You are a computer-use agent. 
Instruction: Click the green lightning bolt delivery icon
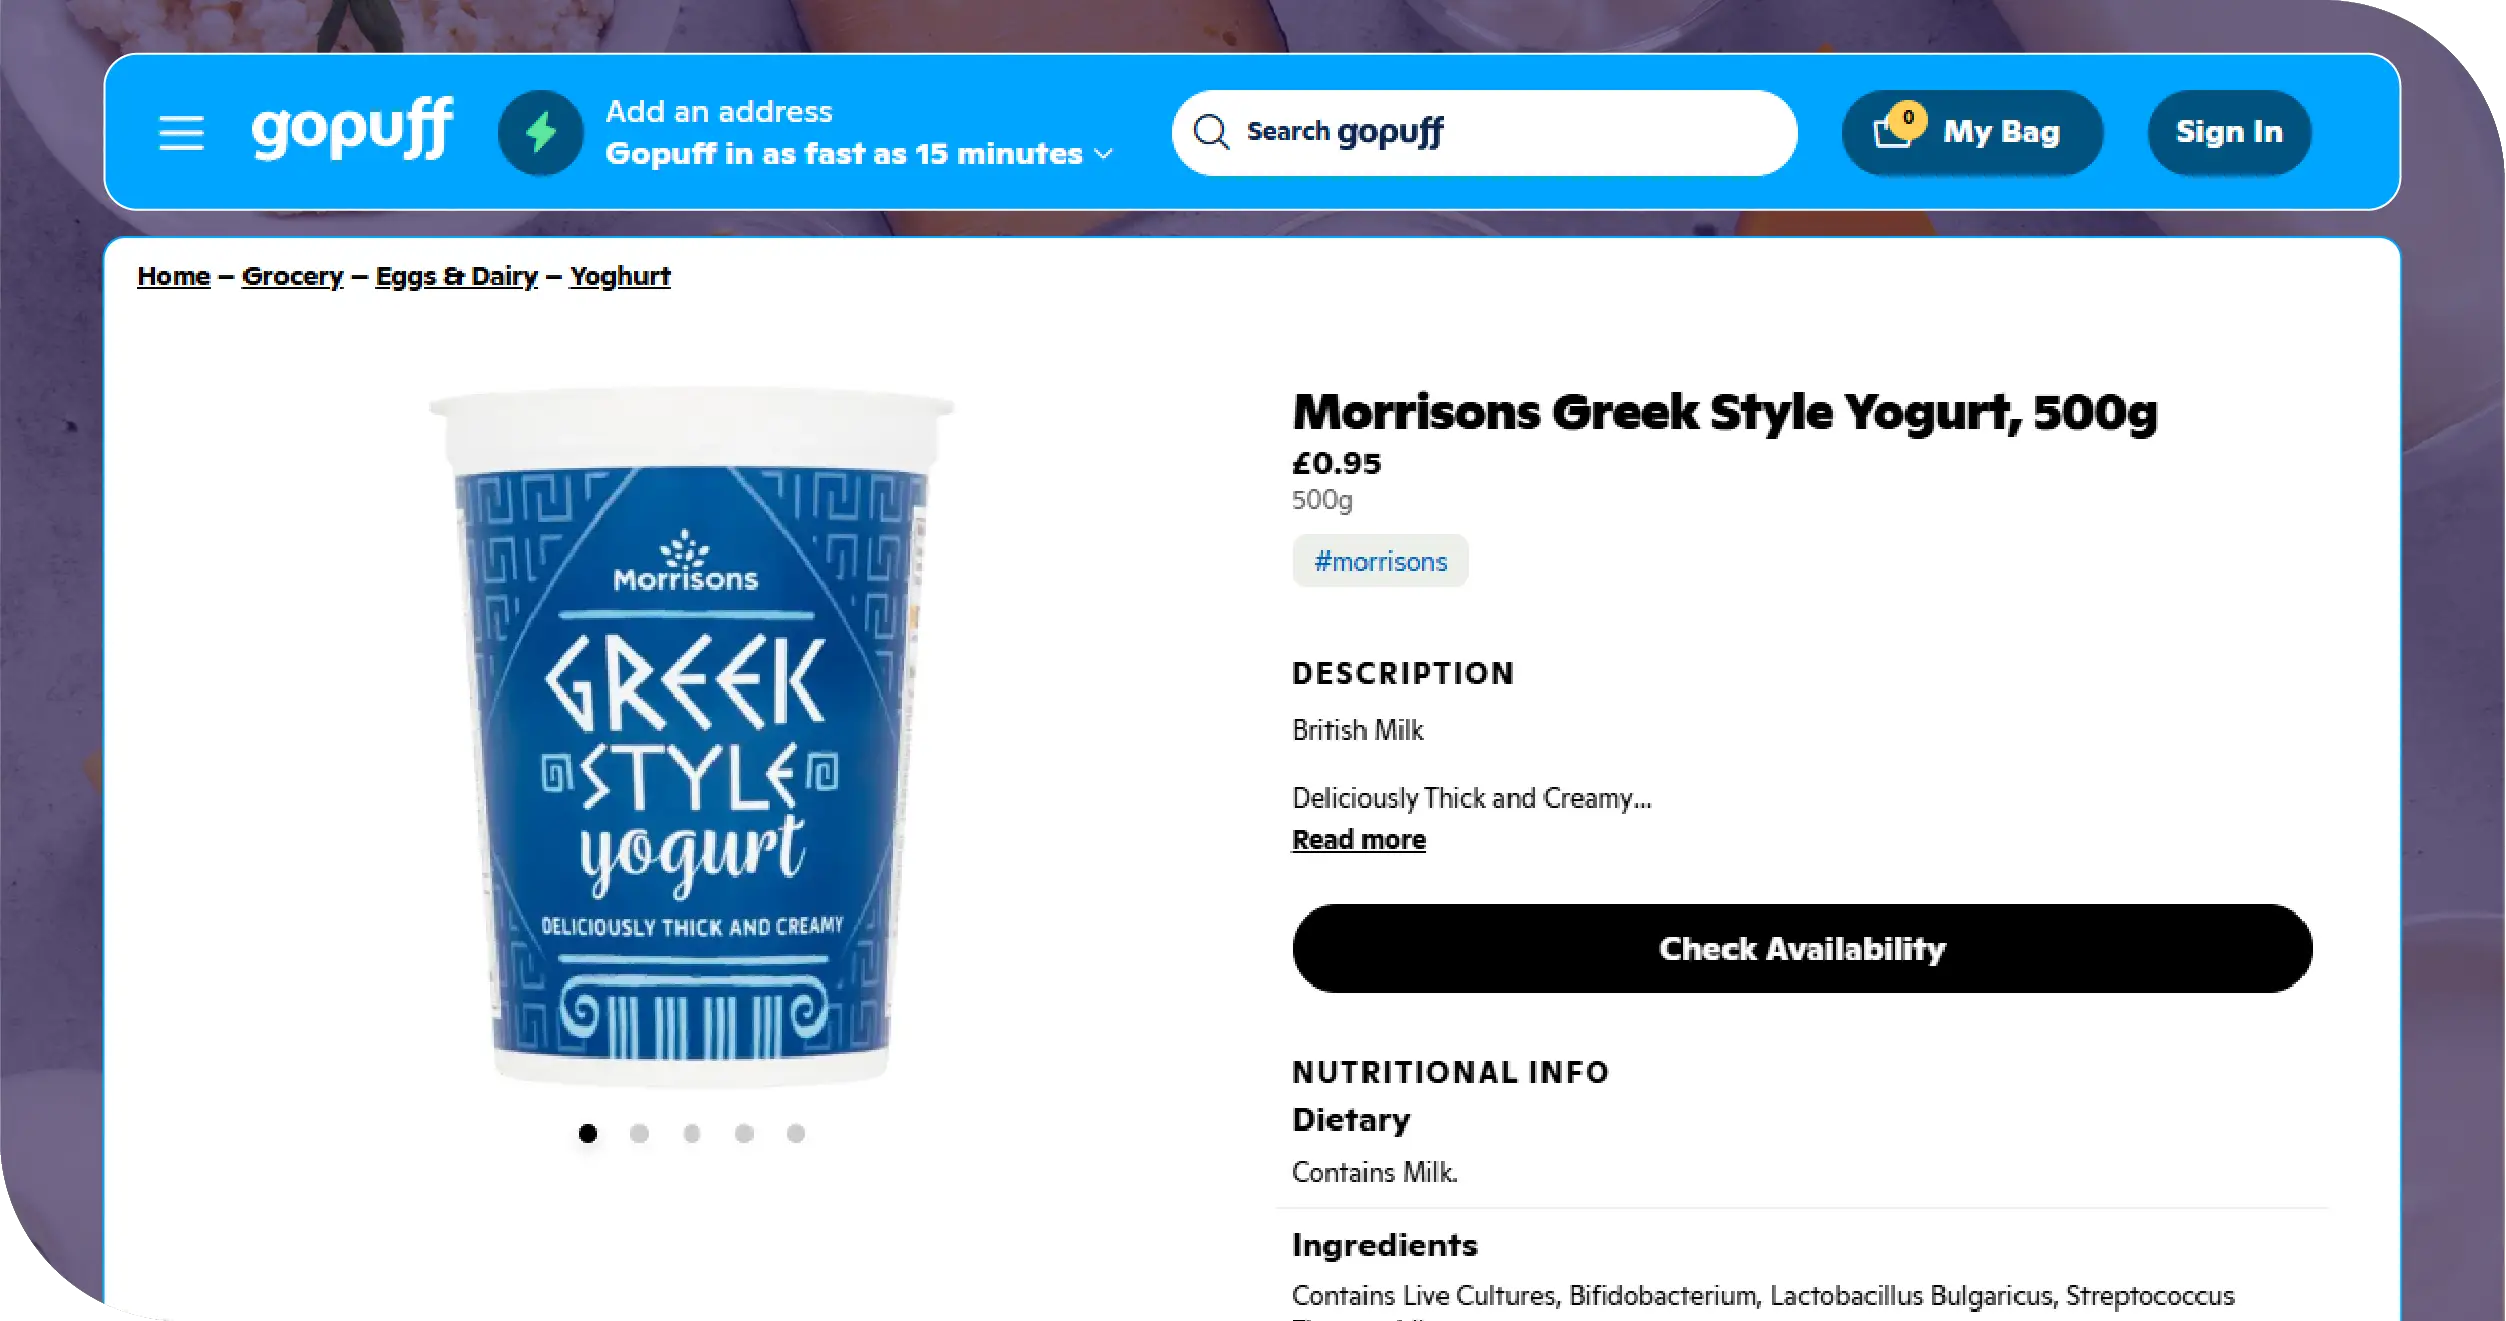click(x=541, y=133)
